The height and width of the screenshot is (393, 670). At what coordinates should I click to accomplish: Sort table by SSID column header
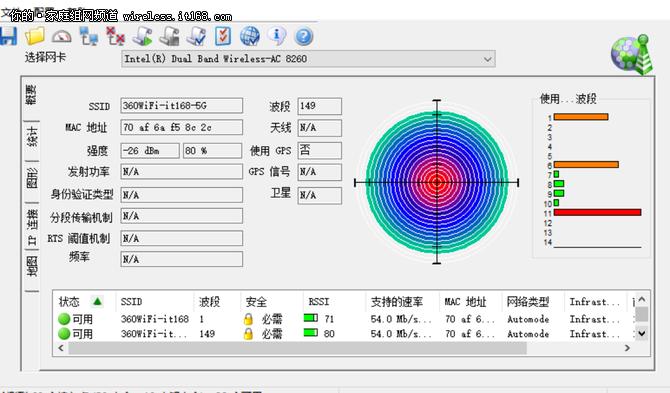[x=154, y=302]
